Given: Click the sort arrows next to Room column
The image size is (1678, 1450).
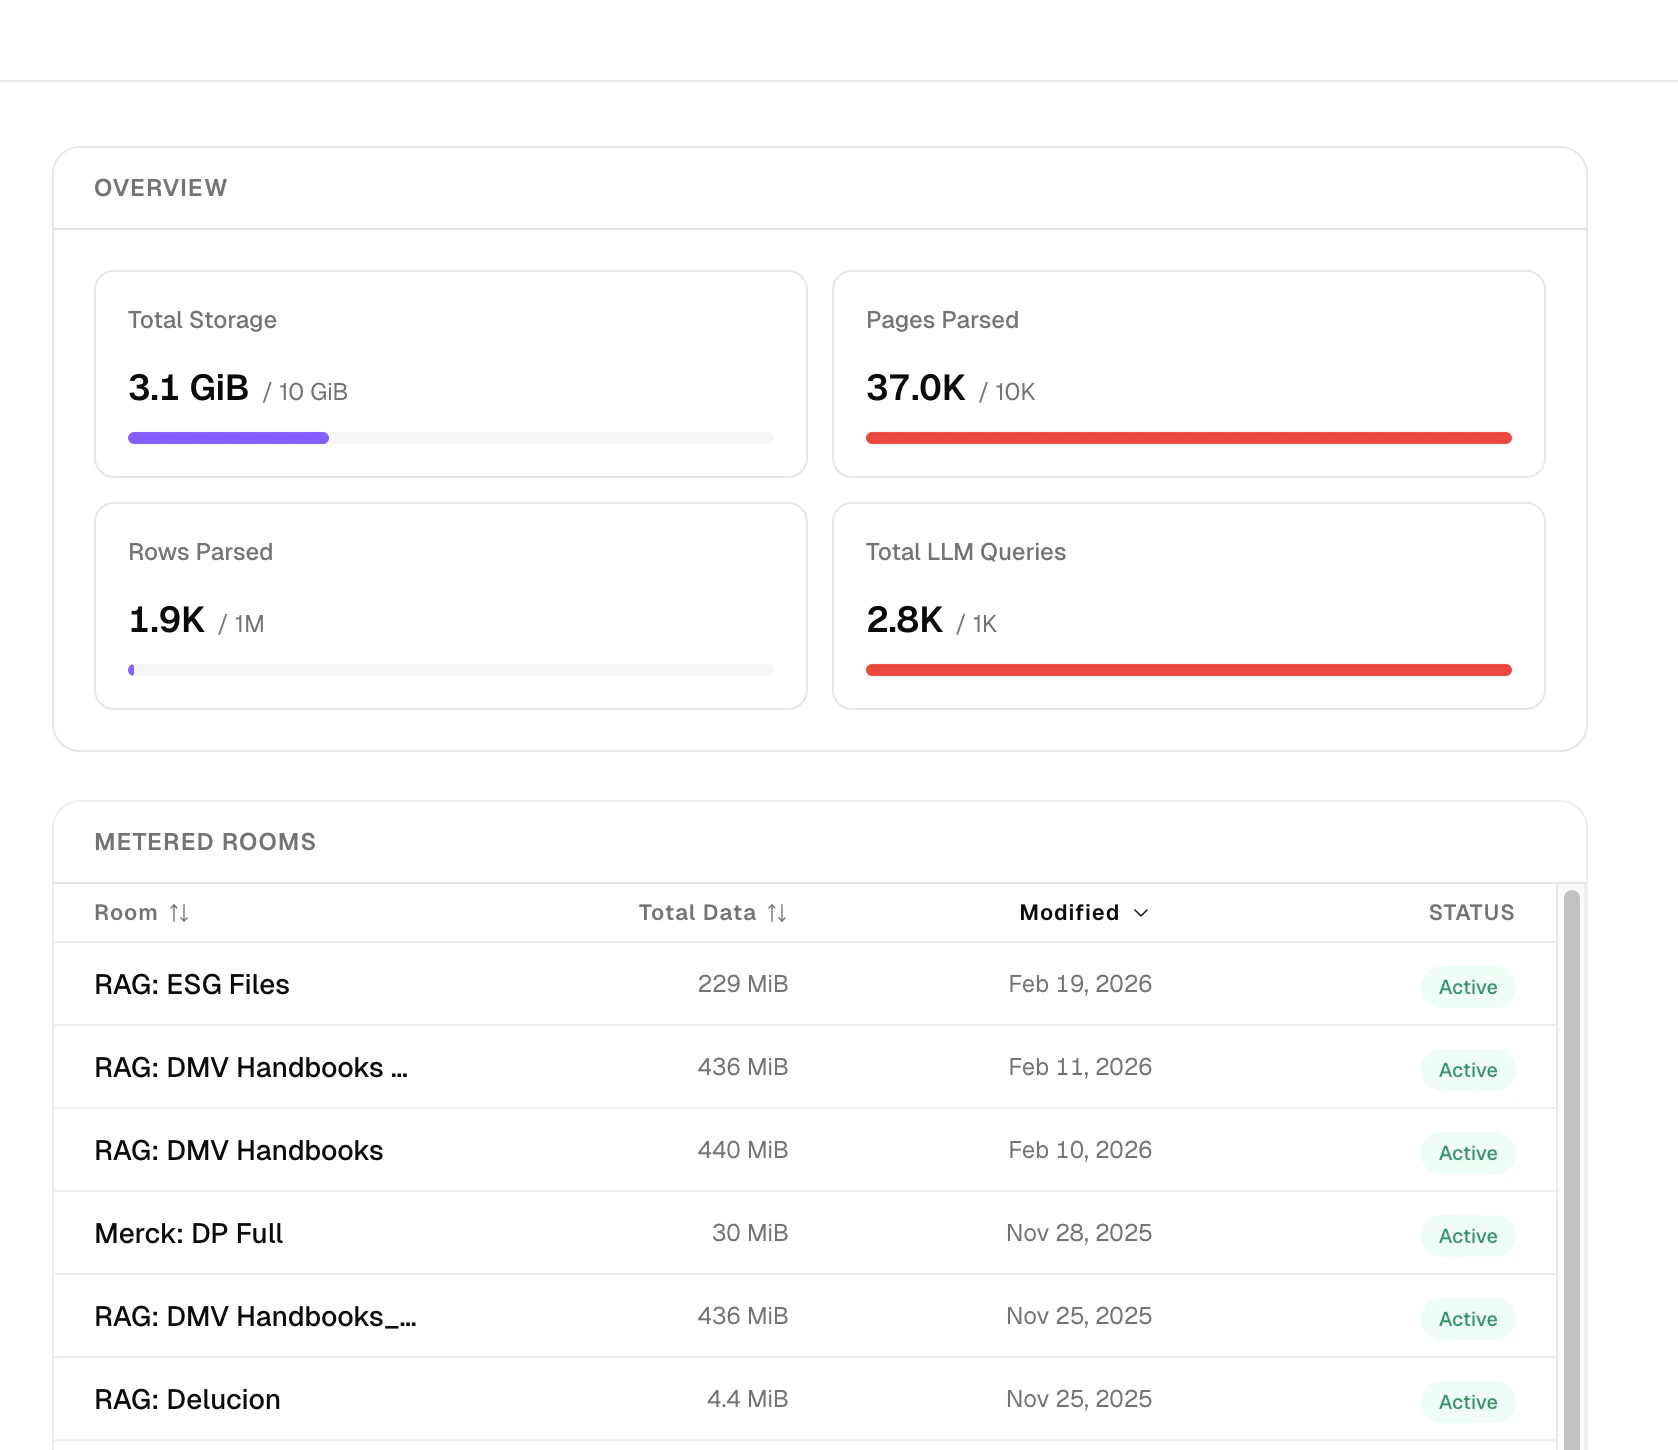Looking at the screenshot, I should tap(179, 912).
